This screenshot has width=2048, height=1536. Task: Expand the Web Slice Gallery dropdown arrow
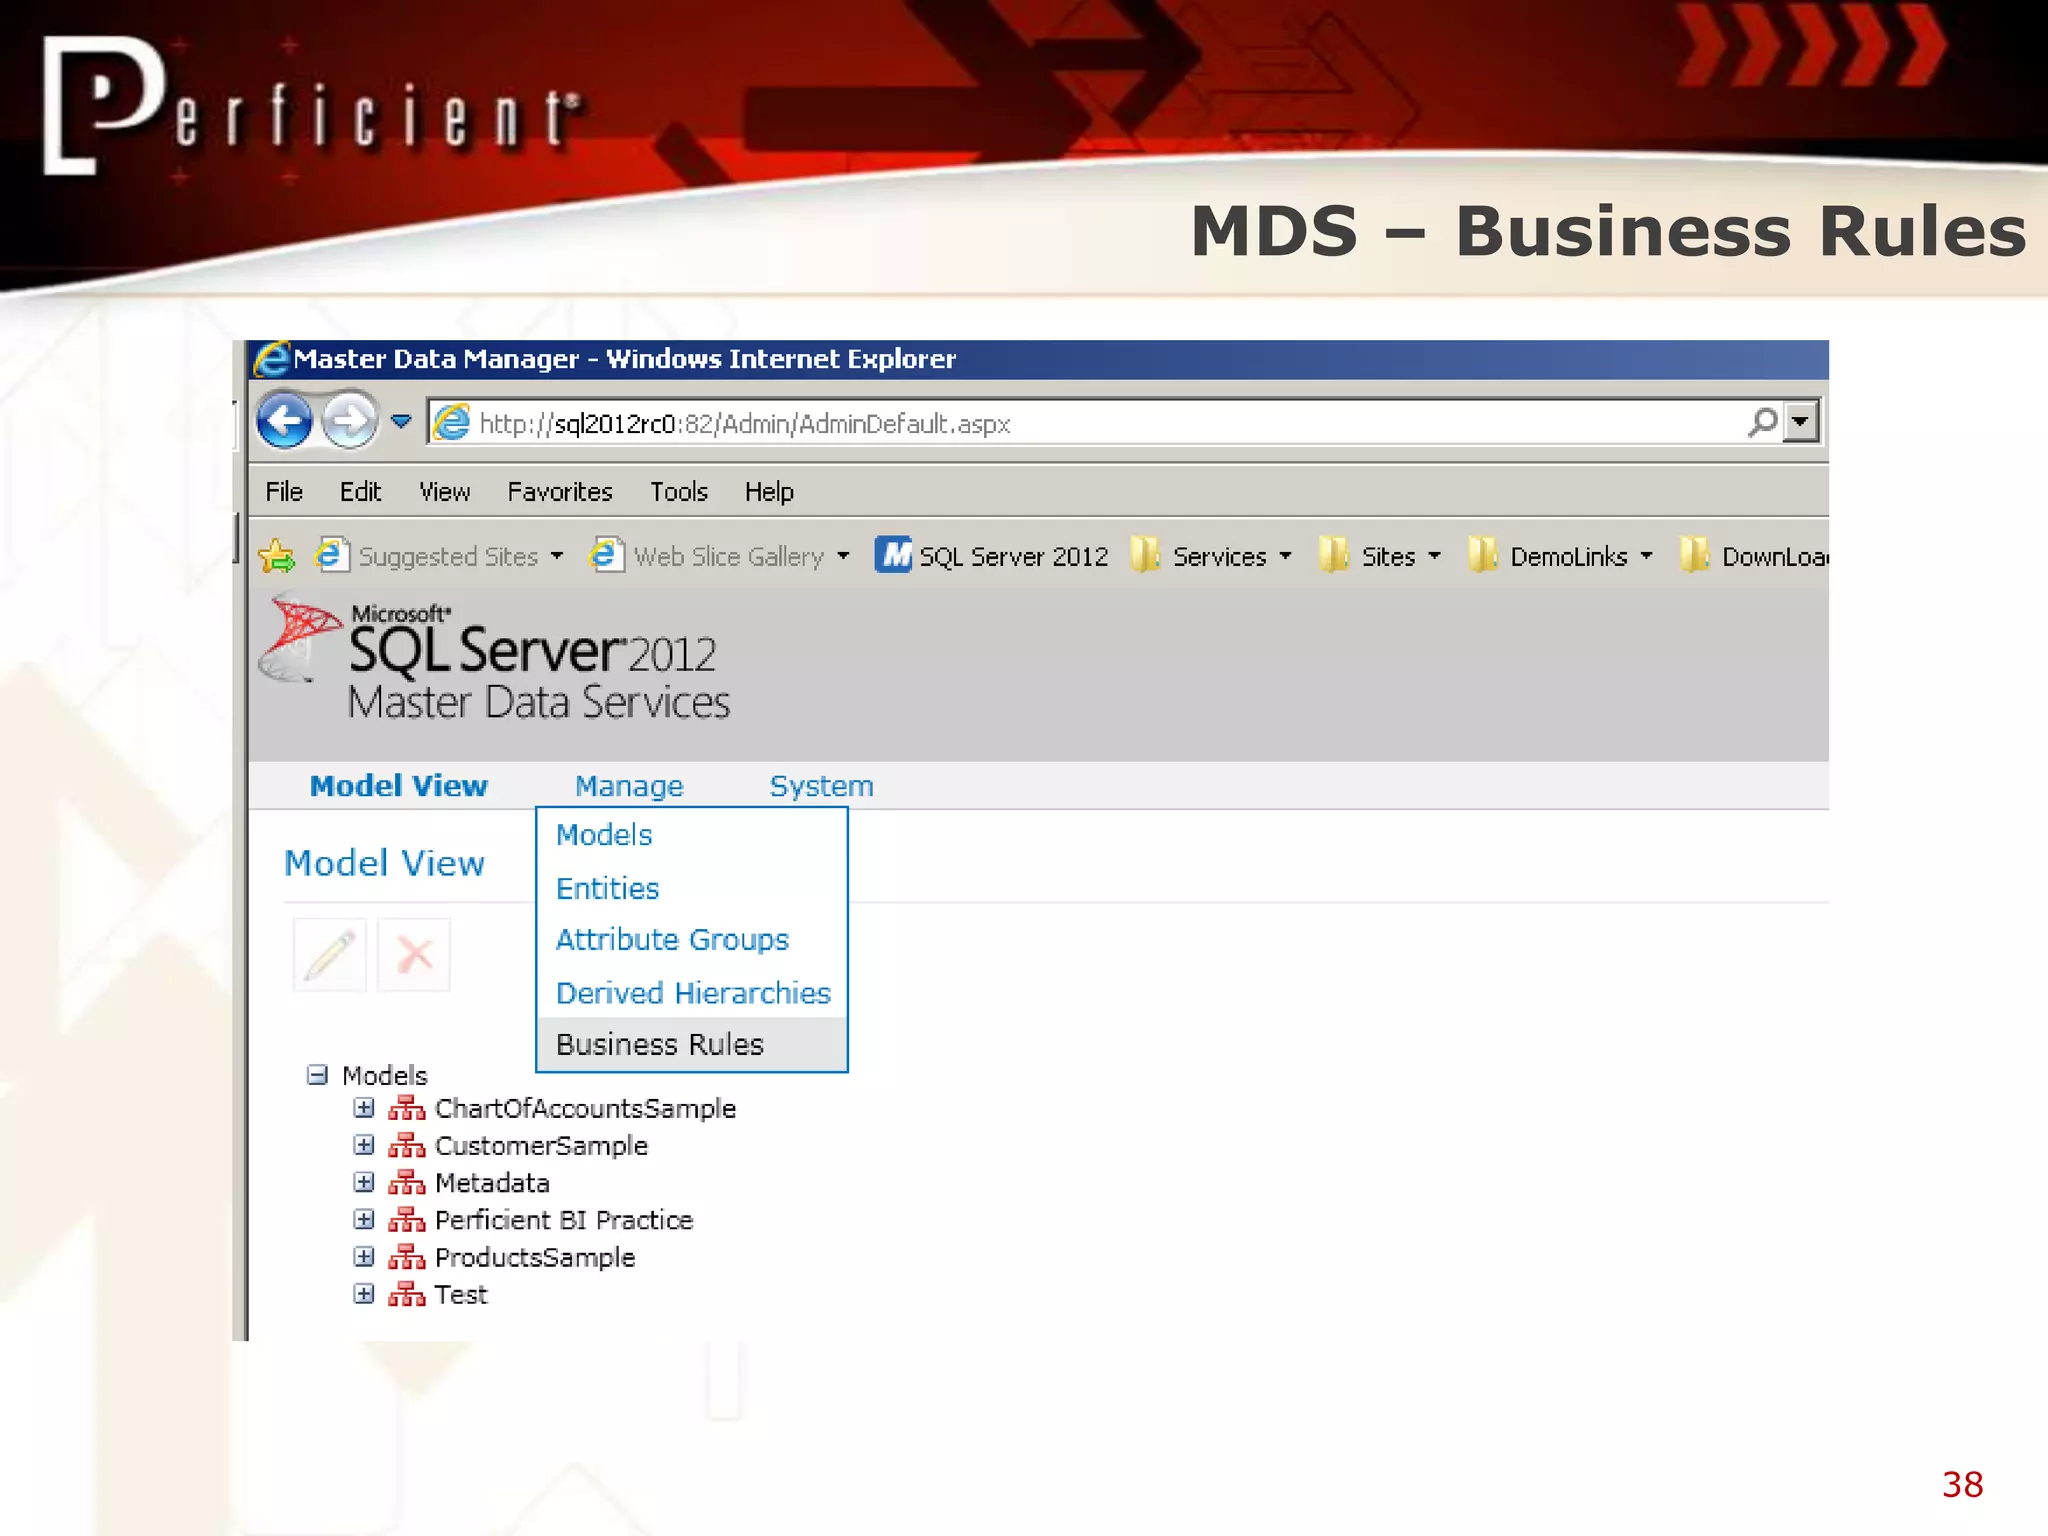click(x=843, y=556)
